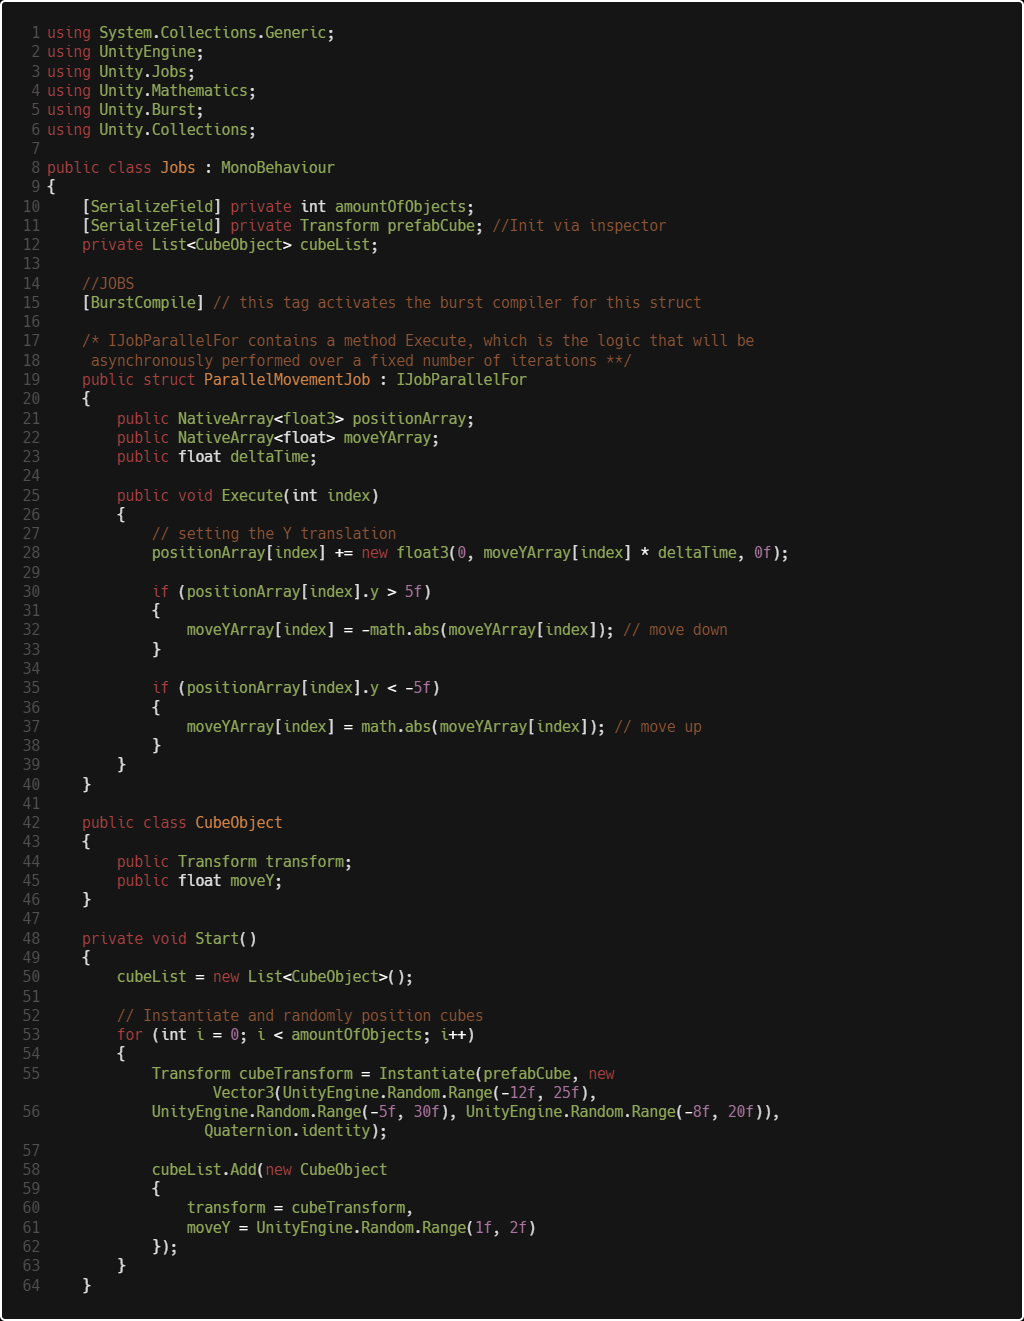This screenshot has width=1024, height=1321.
Task: Click the 'List<CubeObject>()' constructor call on line 50
Action: click(x=326, y=977)
